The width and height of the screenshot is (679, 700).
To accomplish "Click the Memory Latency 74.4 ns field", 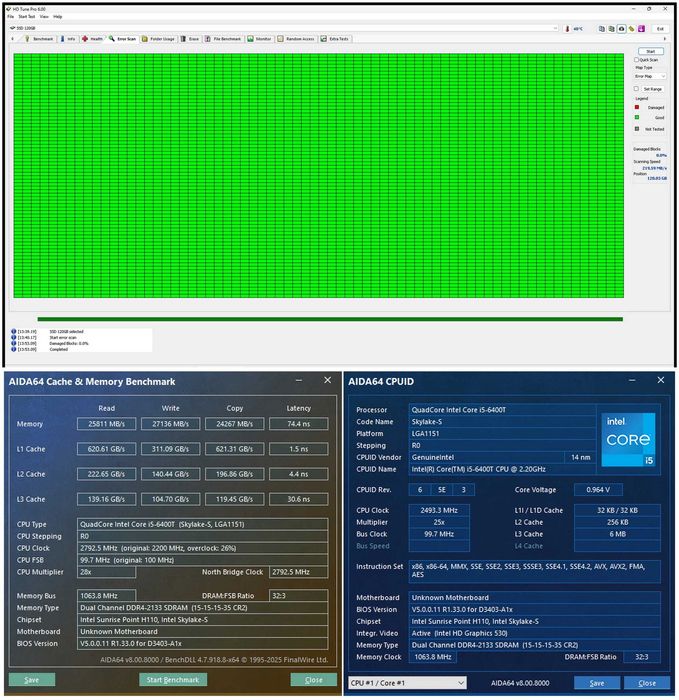I will point(299,424).
